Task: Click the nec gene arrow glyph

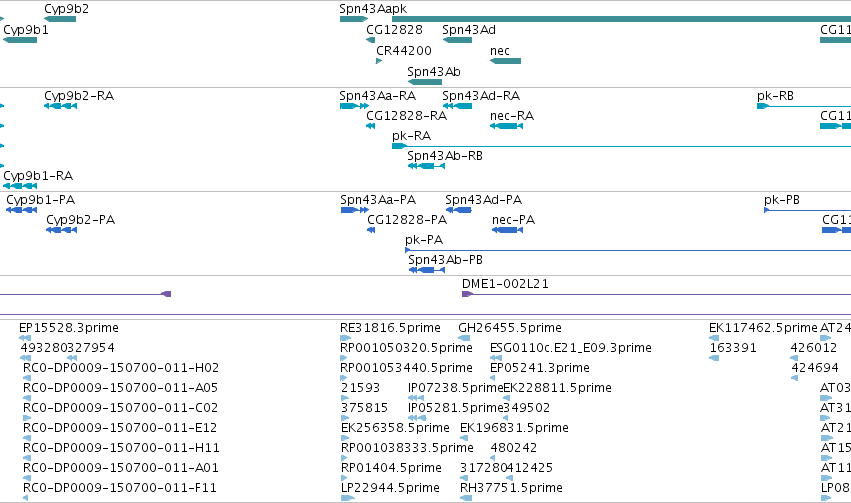Action: coord(505,61)
